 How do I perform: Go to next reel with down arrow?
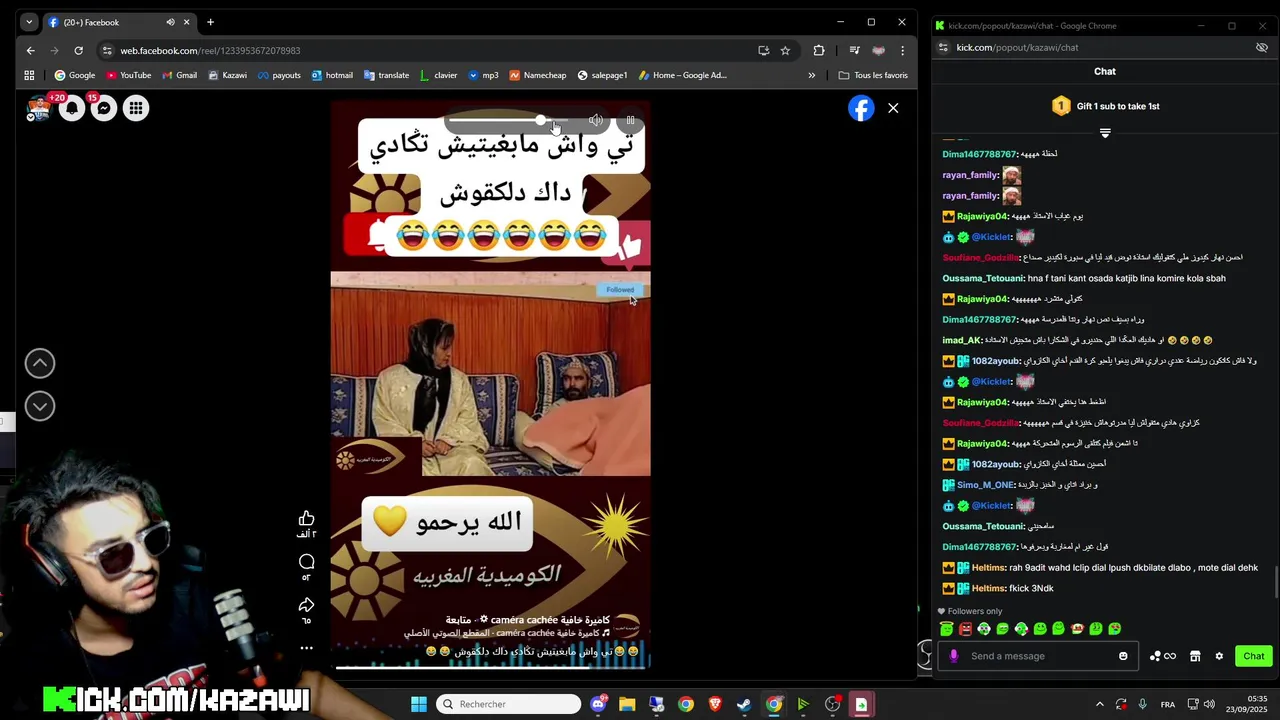coord(40,405)
